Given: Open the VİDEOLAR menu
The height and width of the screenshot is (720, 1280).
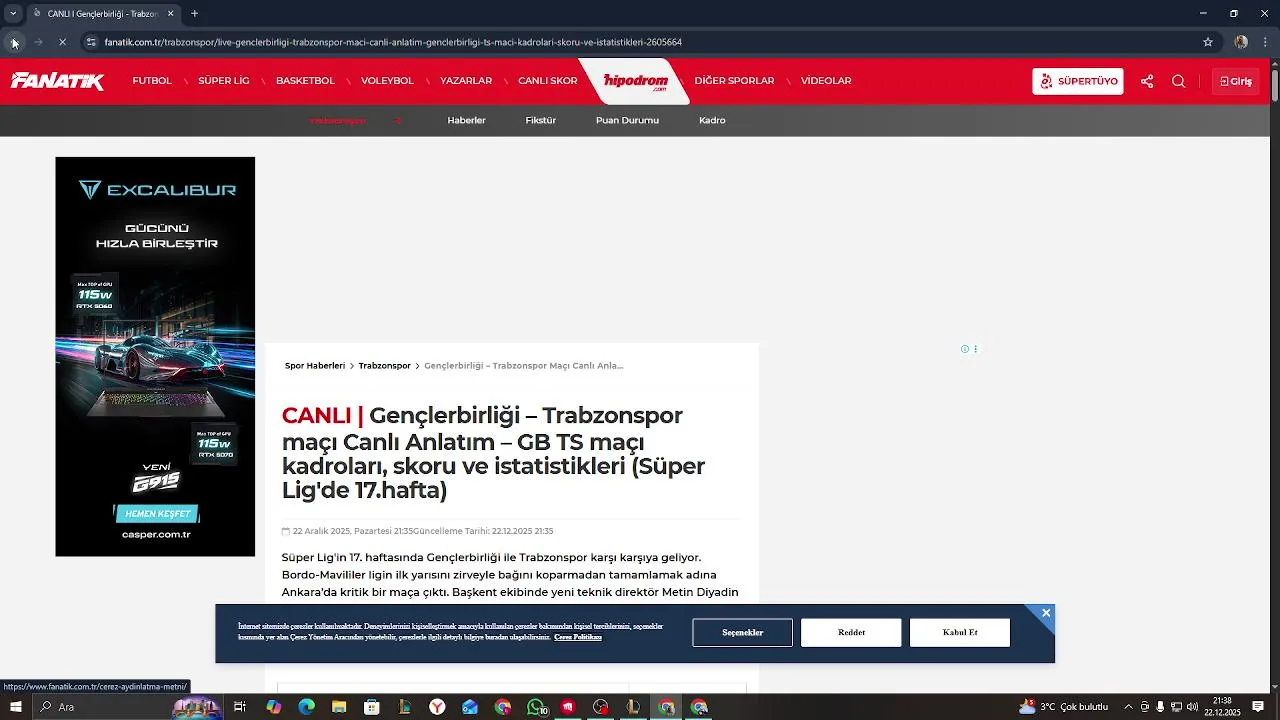Looking at the screenshot, I should coord(826,81).
